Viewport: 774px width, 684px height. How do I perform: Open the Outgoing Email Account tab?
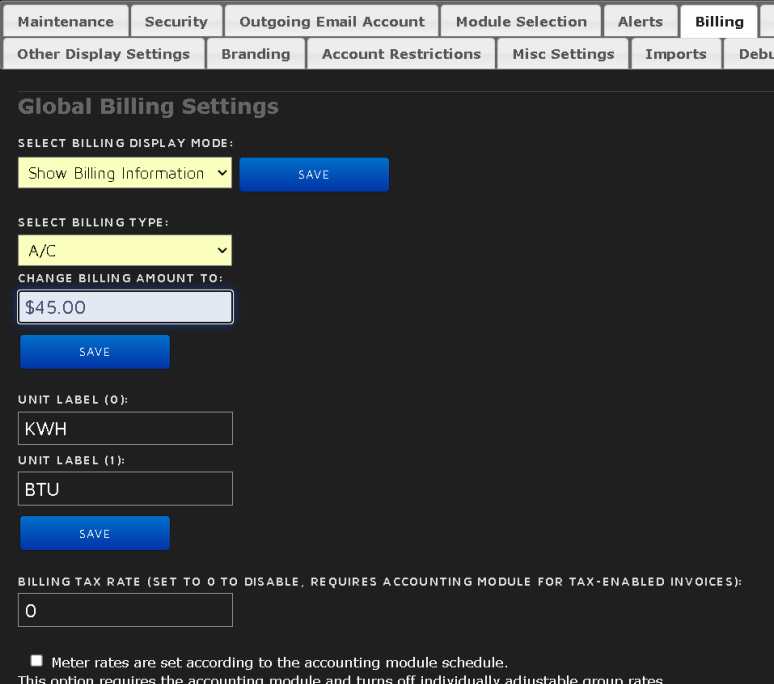[x=332, y=21]
